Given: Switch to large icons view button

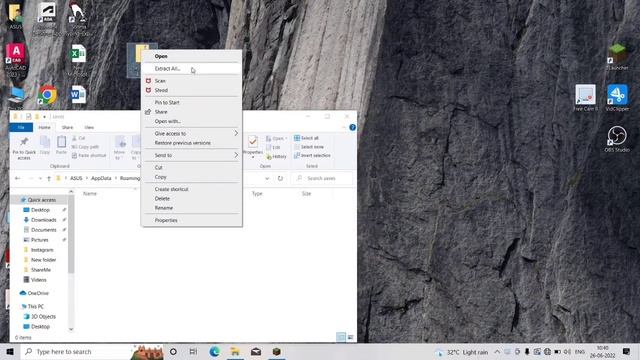Looking at the screenshot, I should [x=351, y=337].
